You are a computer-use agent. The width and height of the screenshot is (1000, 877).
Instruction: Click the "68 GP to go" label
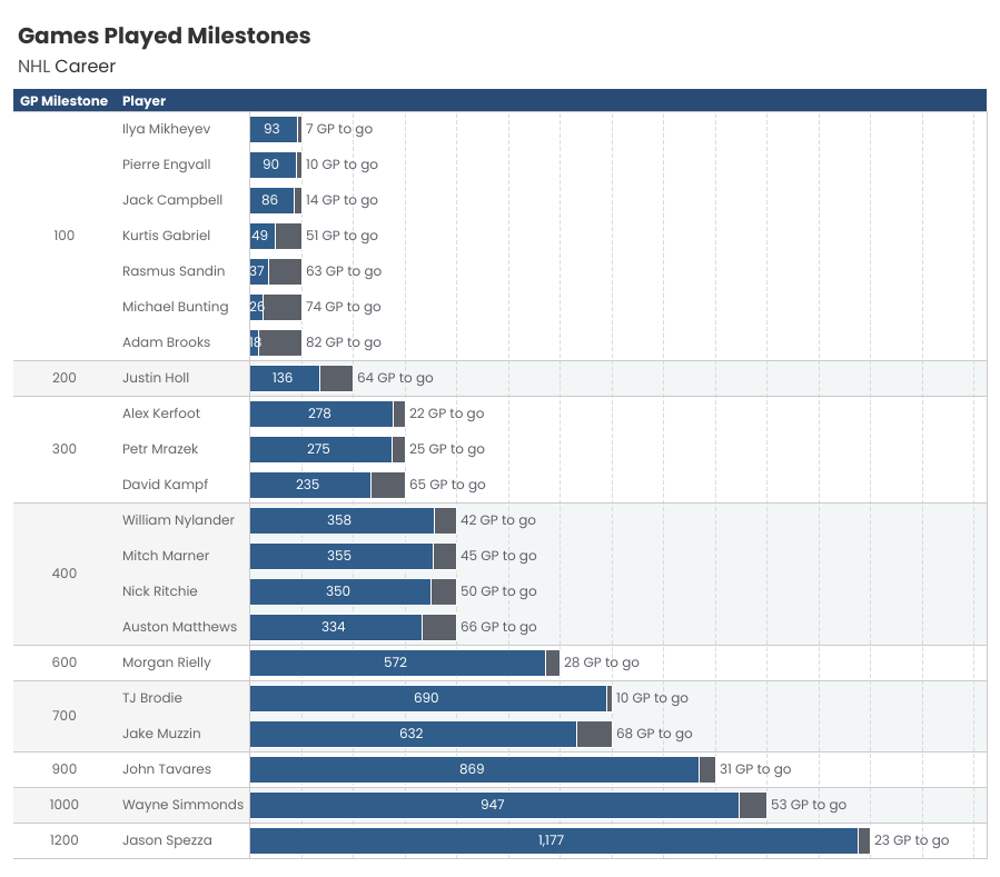click(x=654, y=733)
